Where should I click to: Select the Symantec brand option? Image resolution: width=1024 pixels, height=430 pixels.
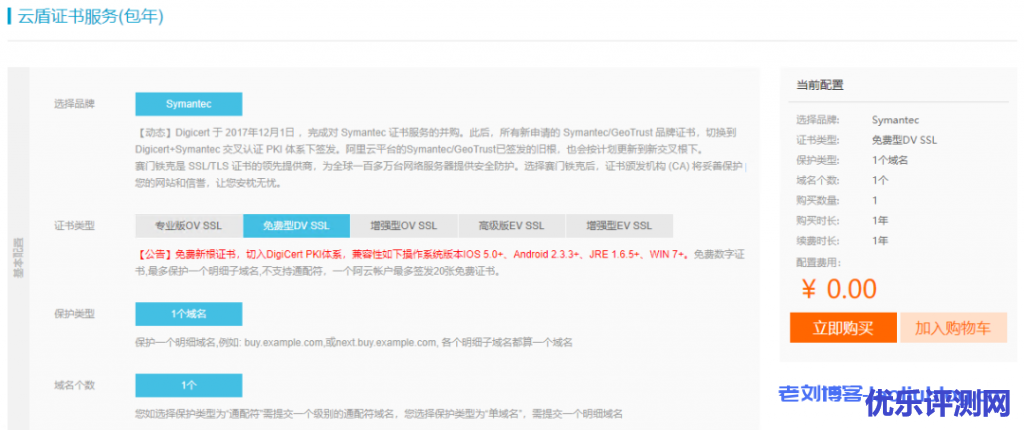(x=189, y=104)
